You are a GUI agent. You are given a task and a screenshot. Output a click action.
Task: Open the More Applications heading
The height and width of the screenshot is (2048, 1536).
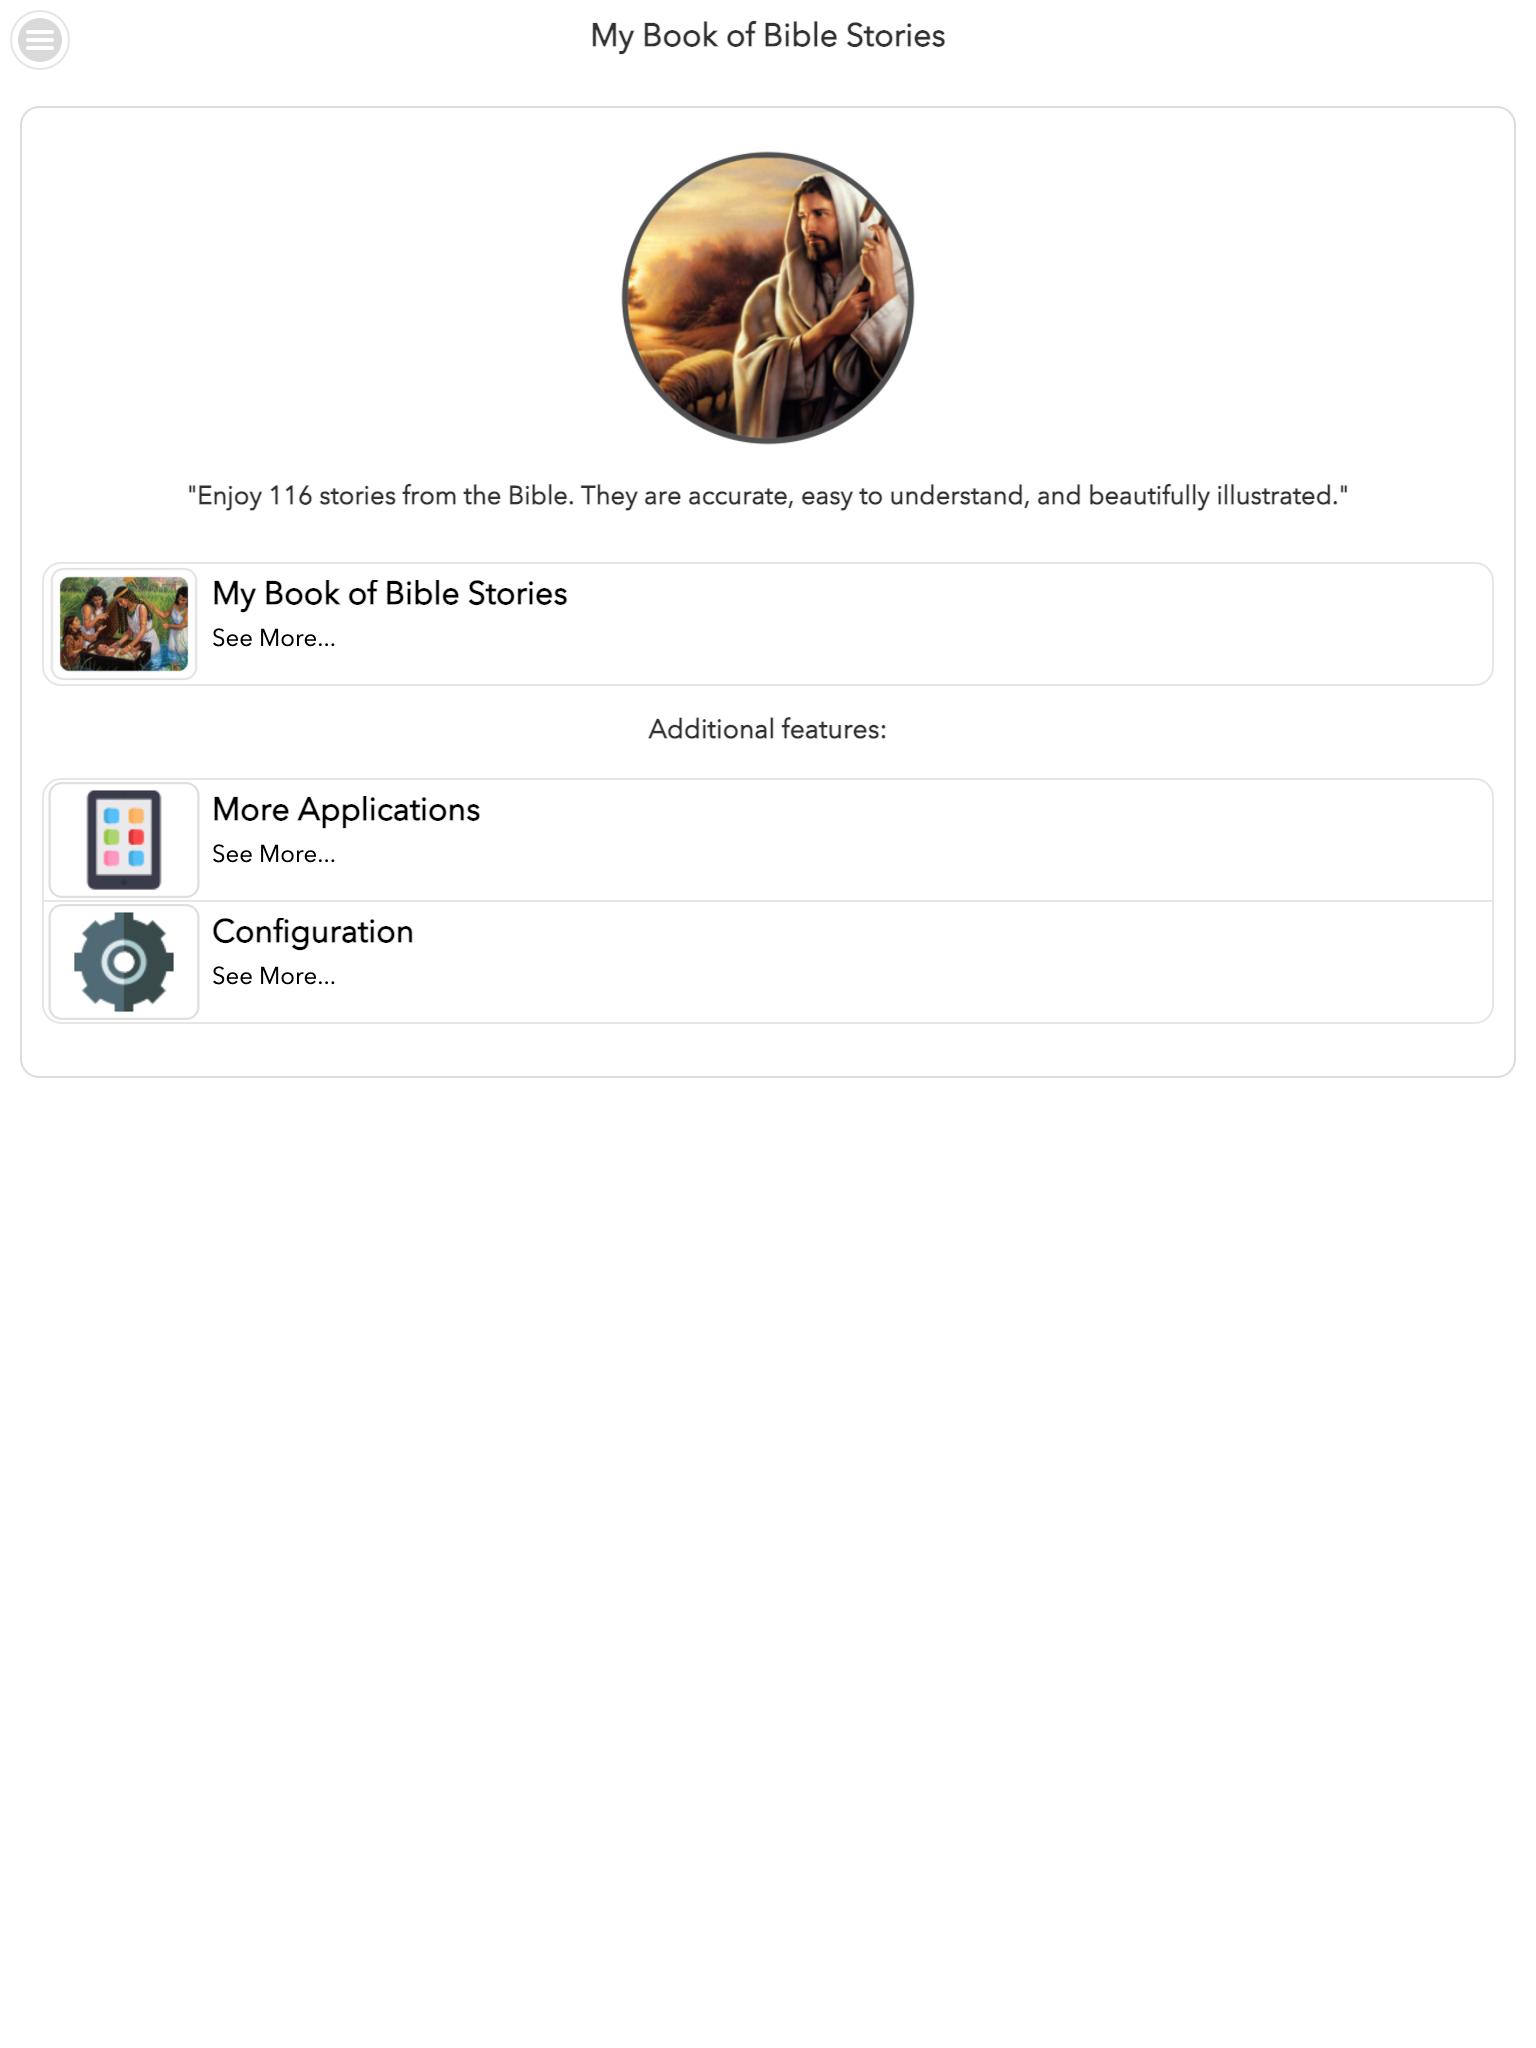point(346,809)
